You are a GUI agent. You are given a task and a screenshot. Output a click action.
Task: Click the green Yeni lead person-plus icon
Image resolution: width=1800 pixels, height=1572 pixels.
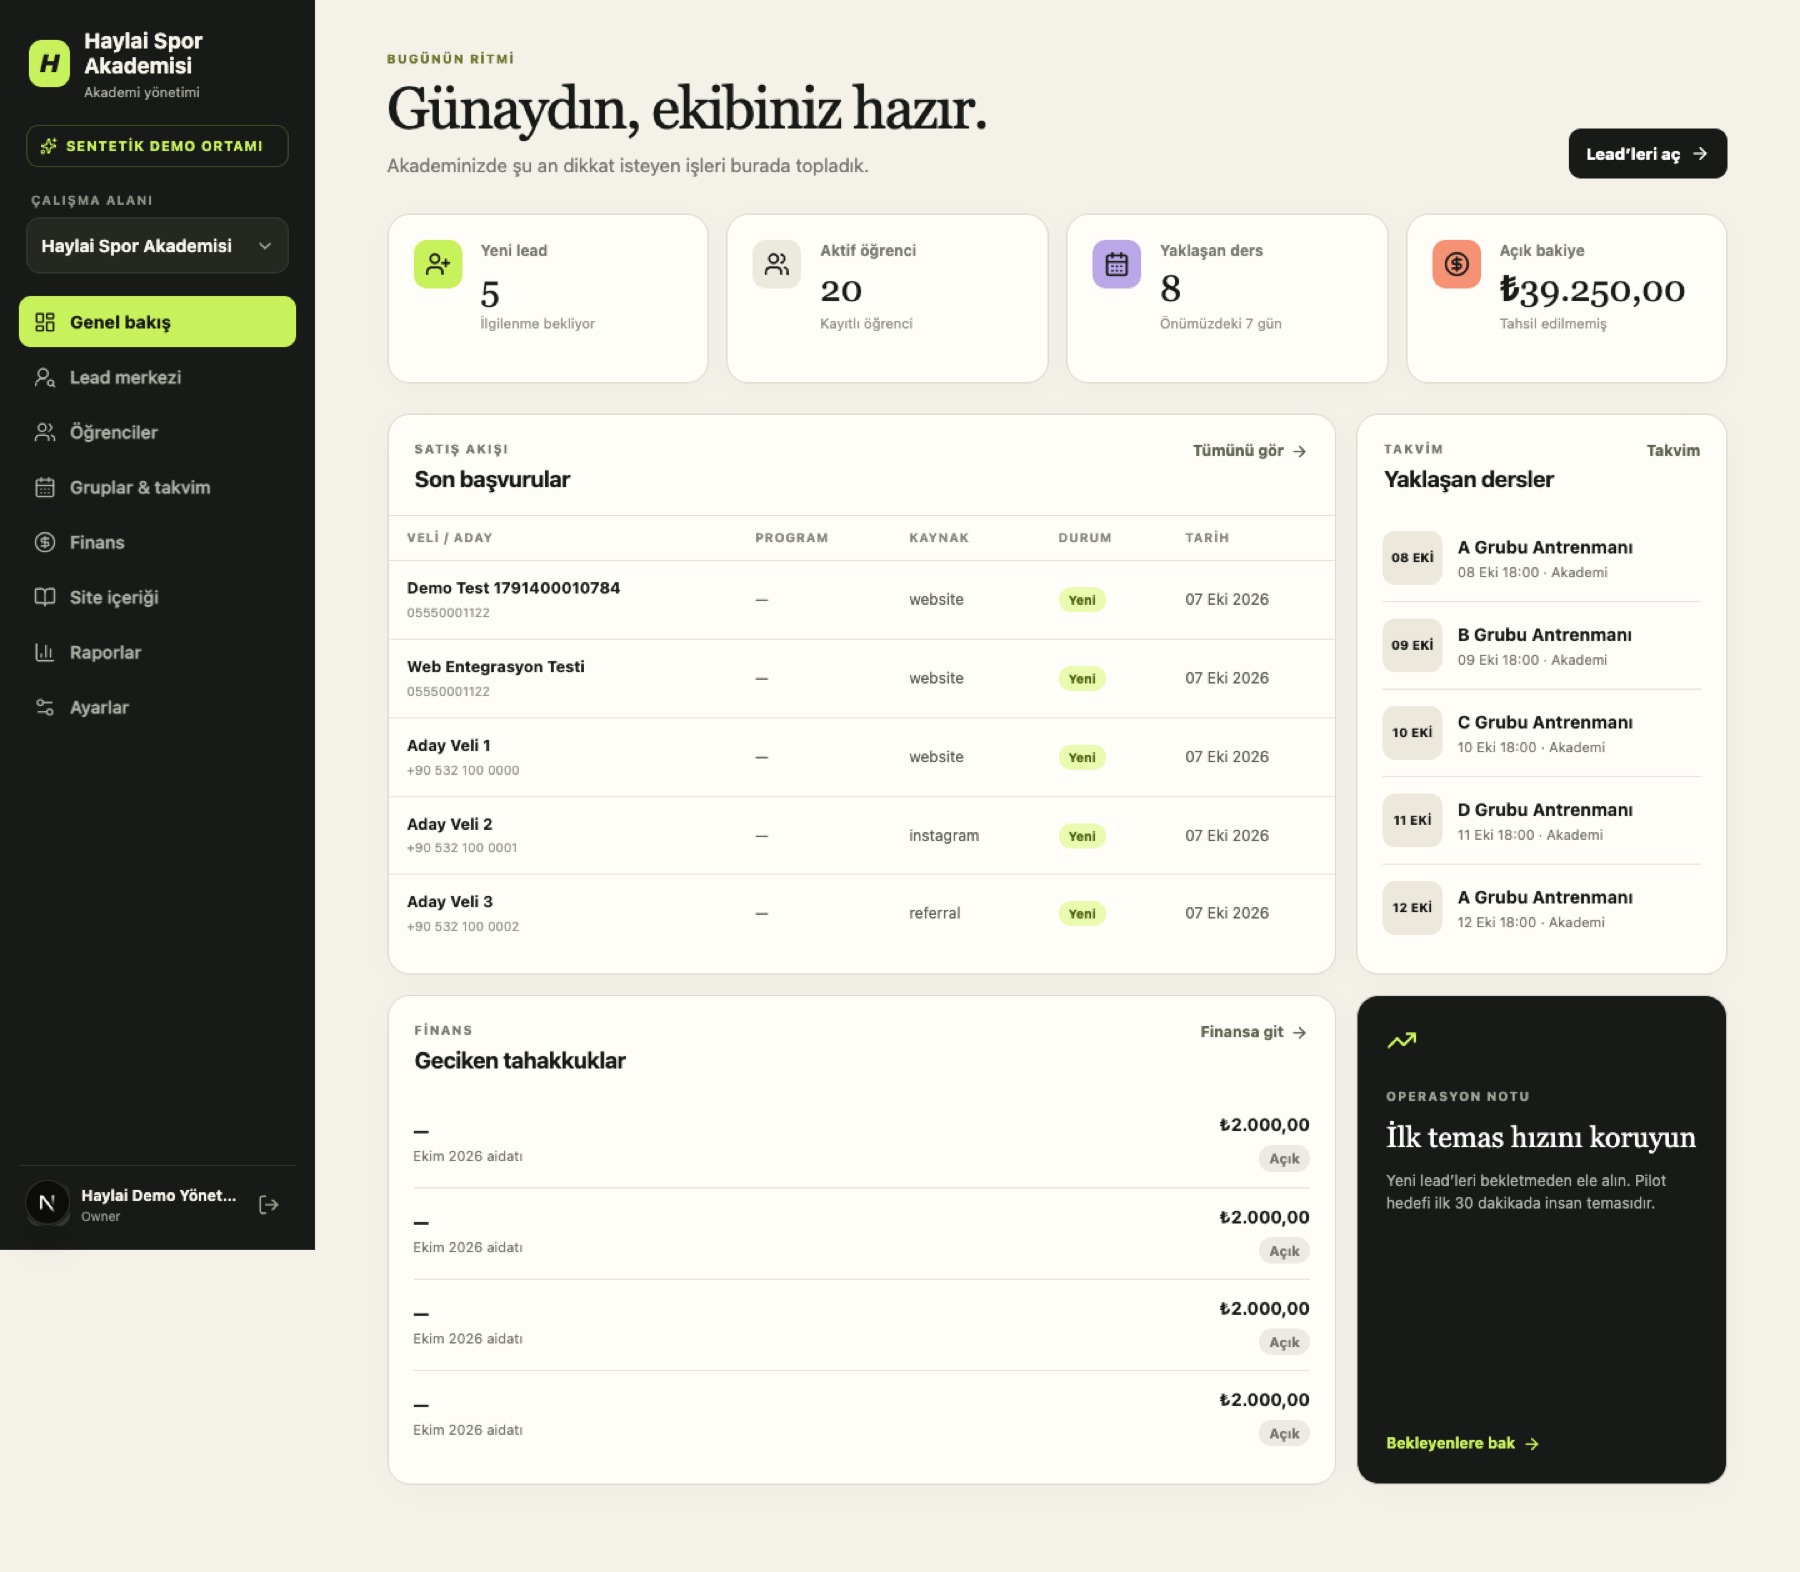[438, 264]
